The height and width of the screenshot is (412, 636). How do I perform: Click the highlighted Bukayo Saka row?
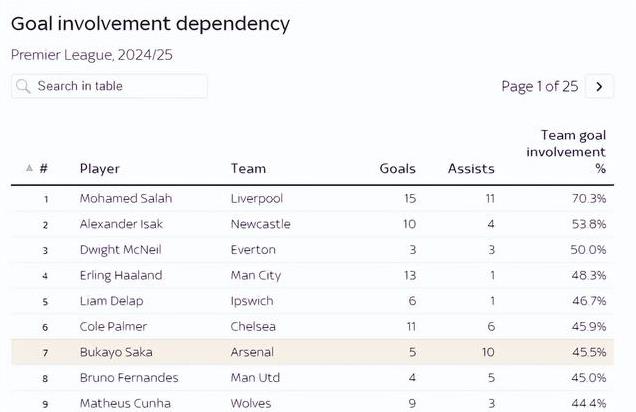point(312,352)
